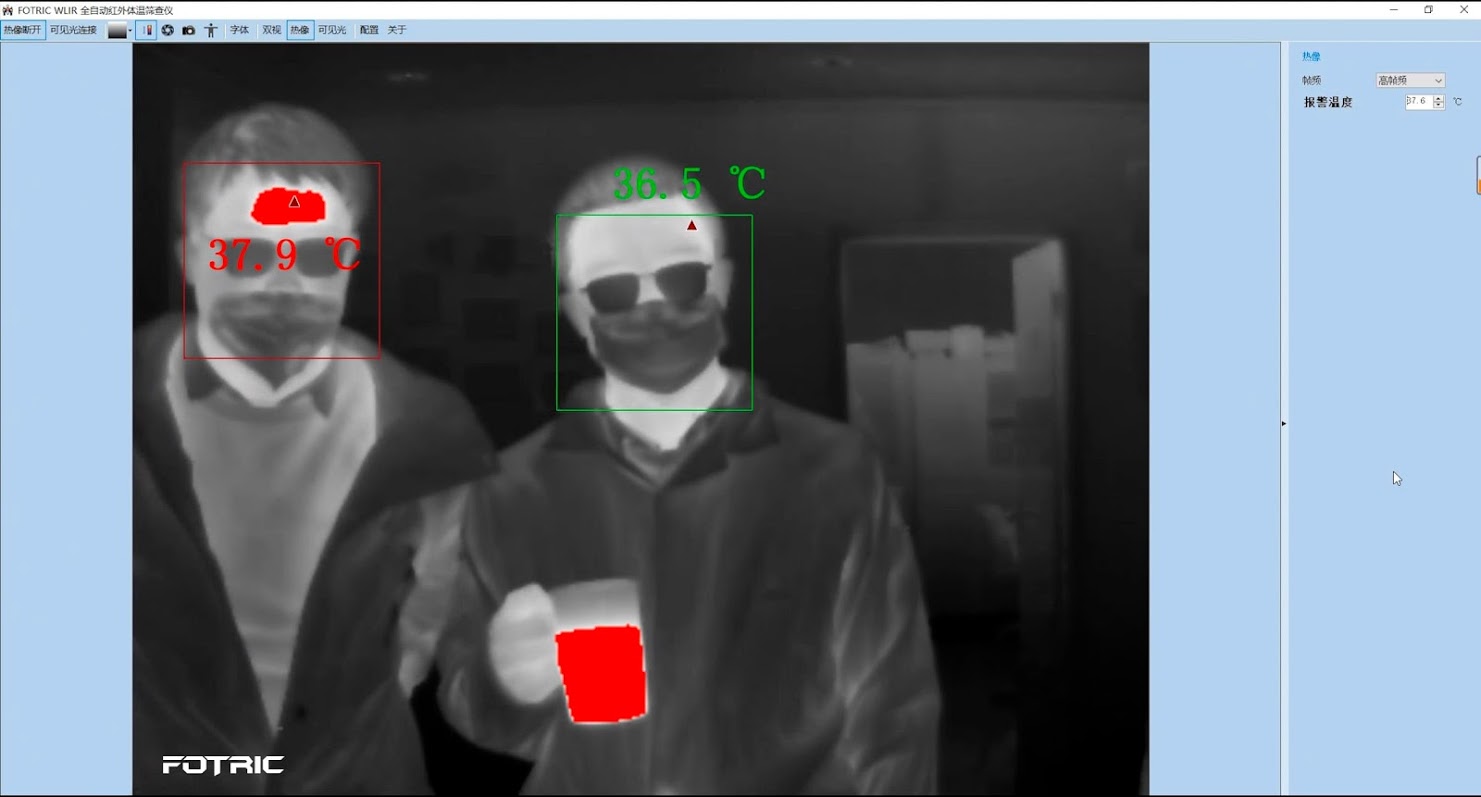Open the palette dropdown arrow

130,31
